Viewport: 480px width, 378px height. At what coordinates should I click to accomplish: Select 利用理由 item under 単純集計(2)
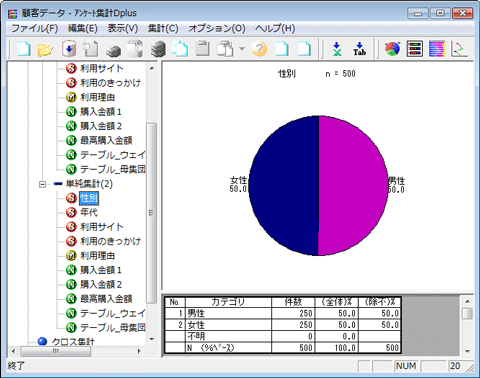click(x=97, y=256)
